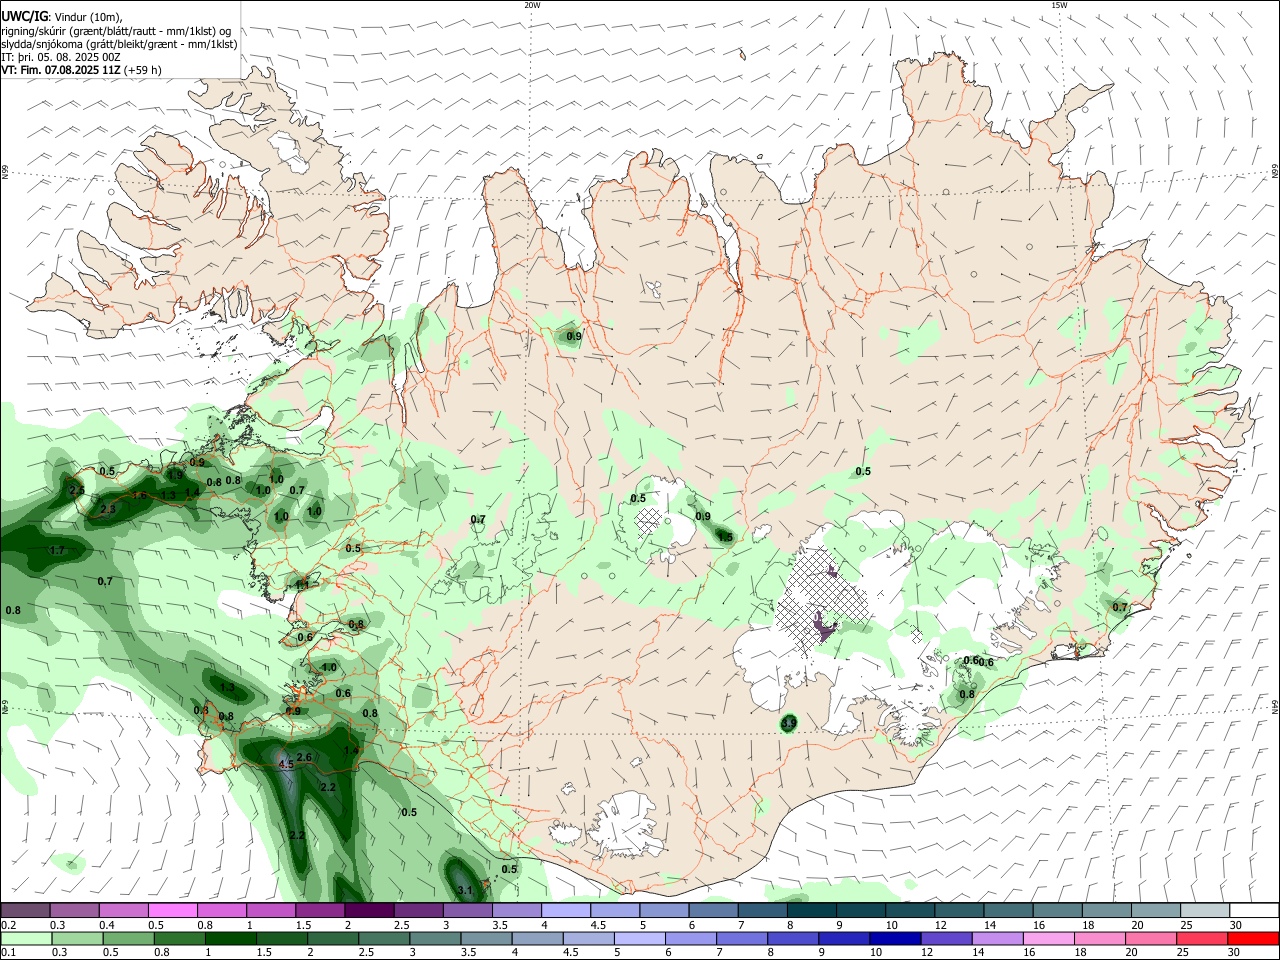
Task: Click the rain scale 10 navy blue swatch
Action: click(895, 938)
